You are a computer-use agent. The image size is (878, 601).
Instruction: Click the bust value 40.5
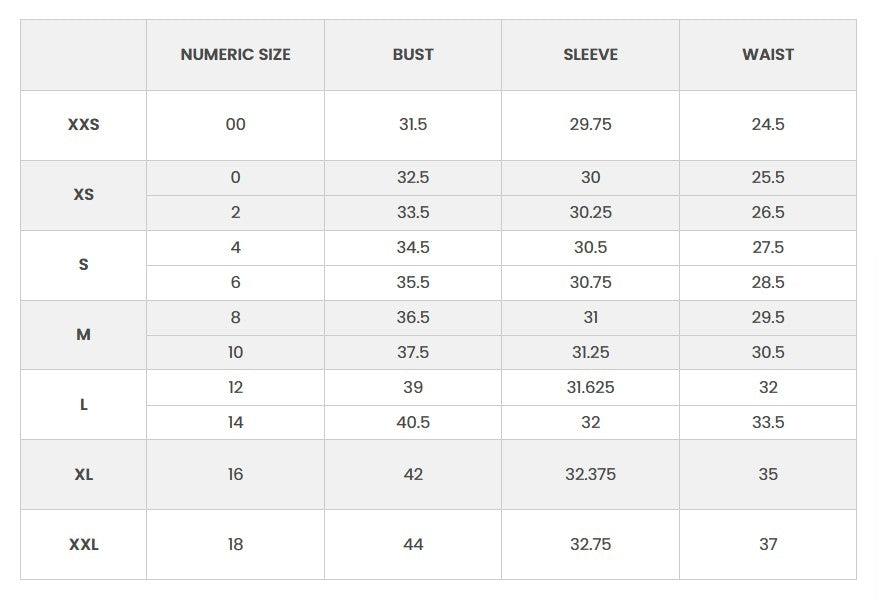coord(413,422)
